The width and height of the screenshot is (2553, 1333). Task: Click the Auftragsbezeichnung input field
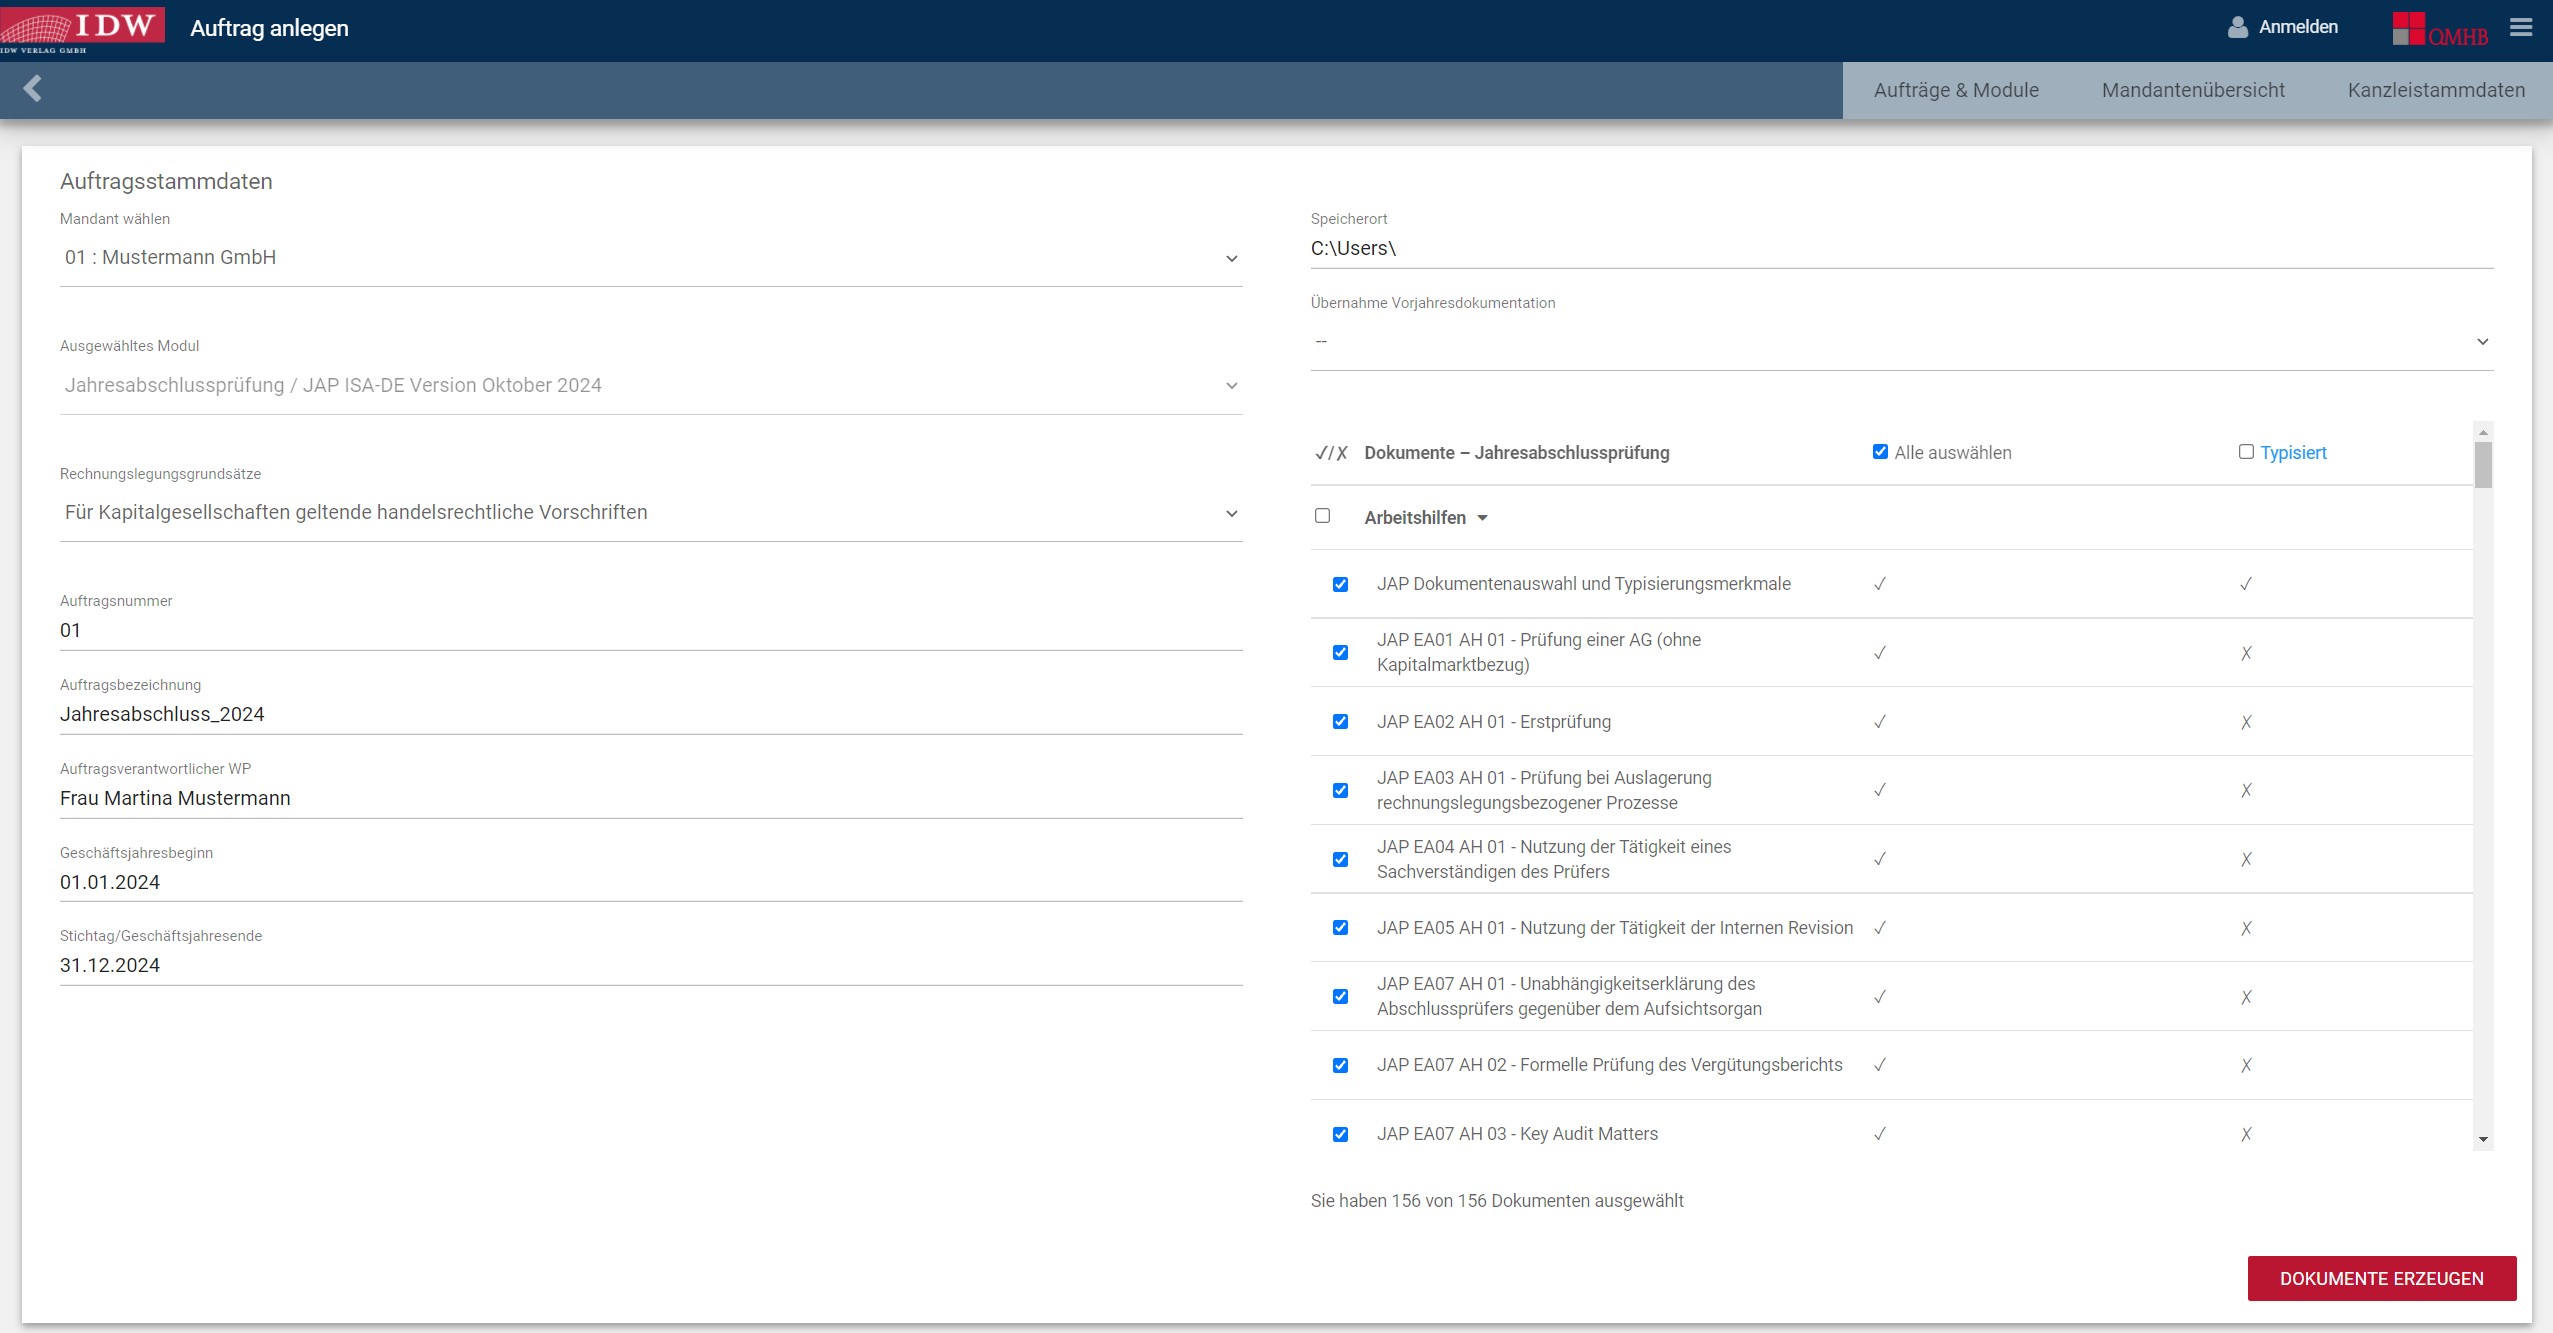[650, 714]
